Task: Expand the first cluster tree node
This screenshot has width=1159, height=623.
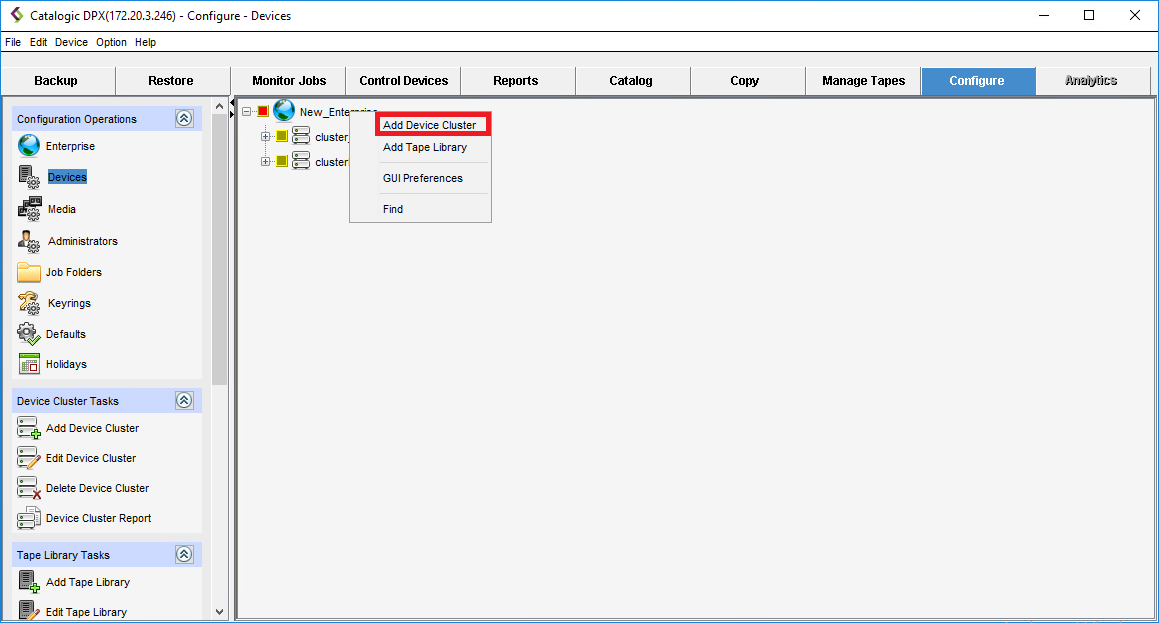Action: (266, 137)
